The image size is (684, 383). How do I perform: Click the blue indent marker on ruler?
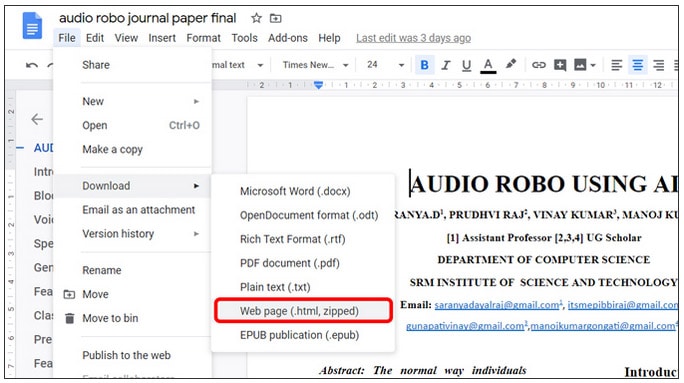click(318, 85)
